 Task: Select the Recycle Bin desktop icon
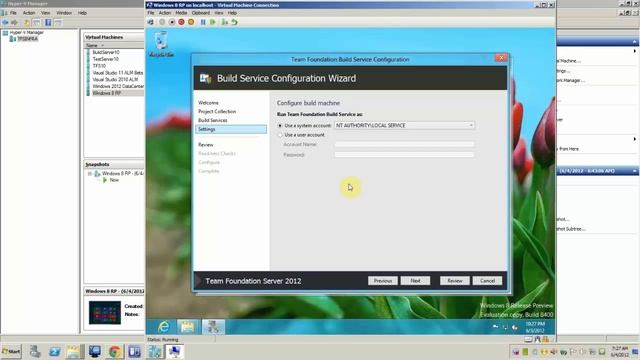[x=161, y=44]
